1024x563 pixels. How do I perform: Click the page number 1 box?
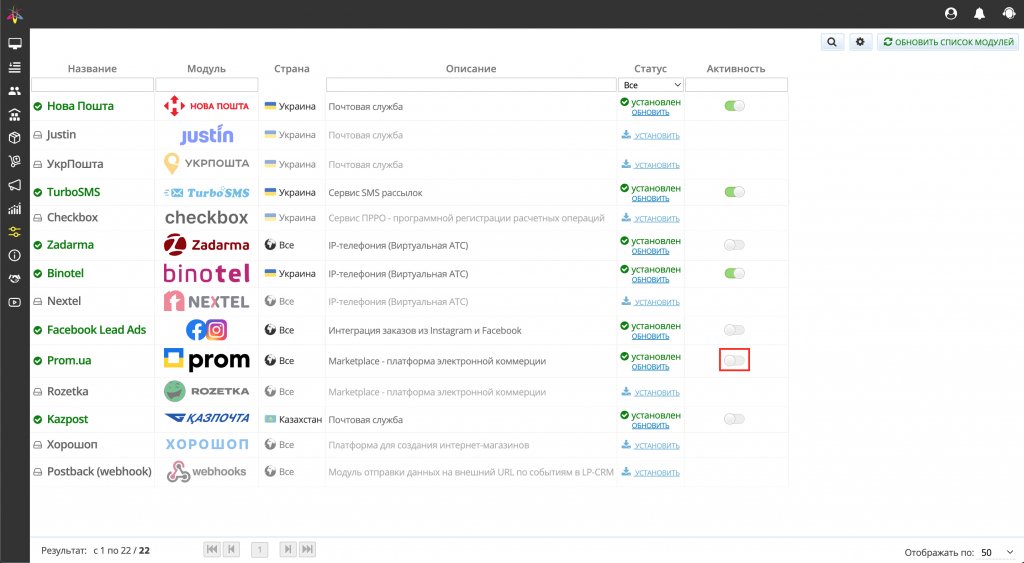coord(259,549)
